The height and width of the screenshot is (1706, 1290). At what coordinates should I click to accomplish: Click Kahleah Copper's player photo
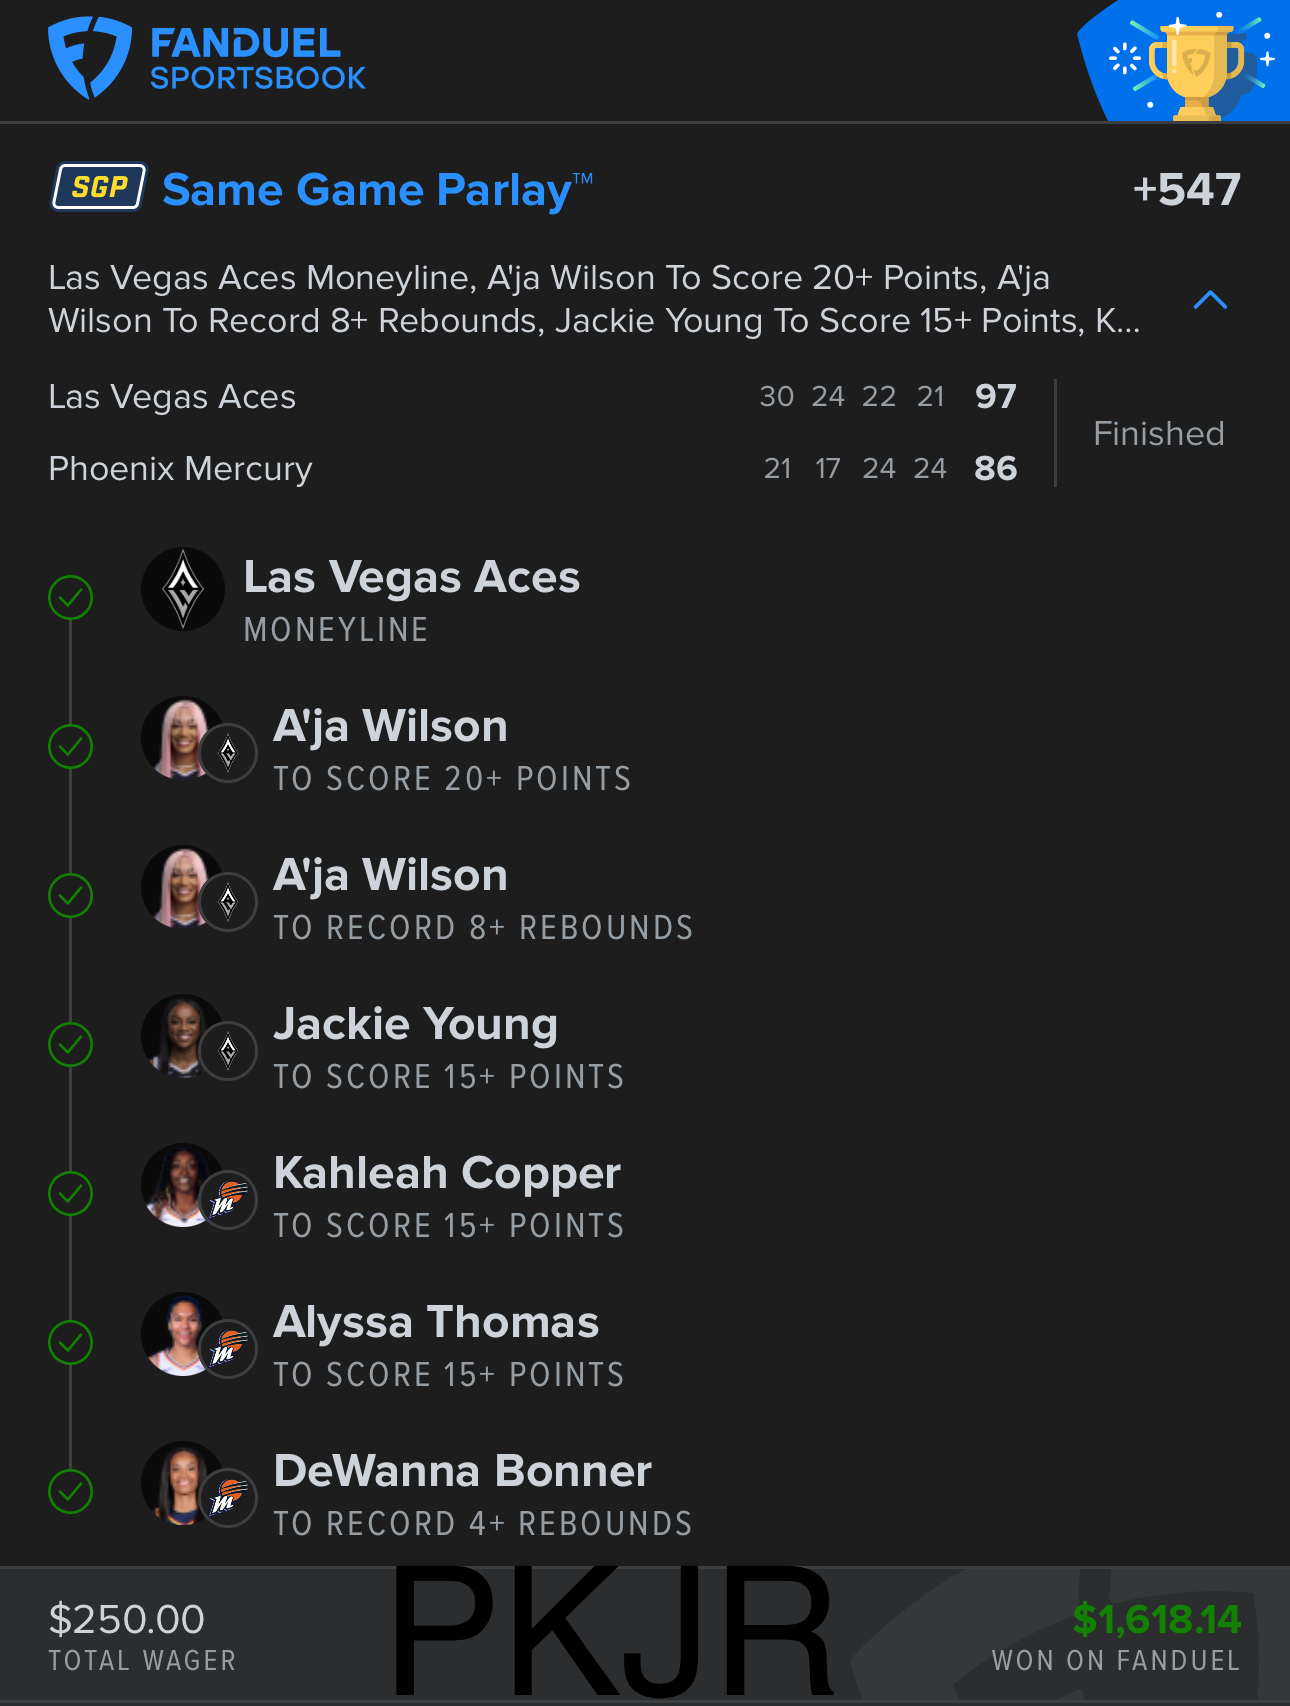(x=182, y=1185)
